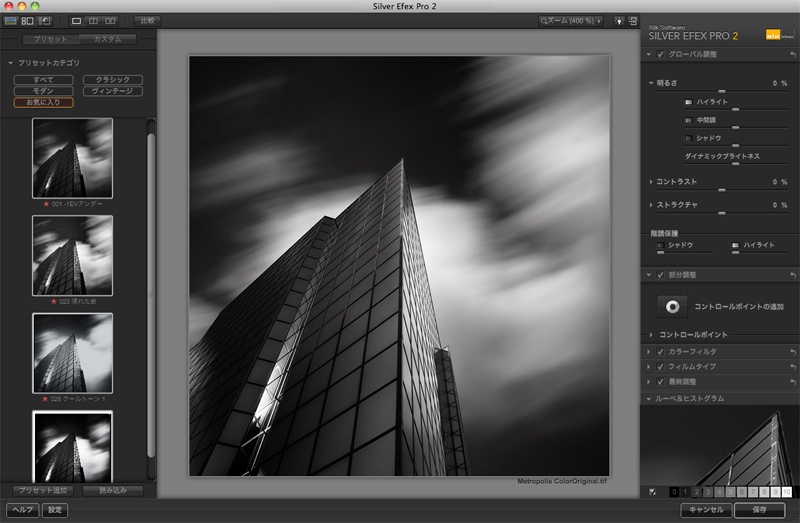800x523 pixels.
Task: Toggle the フィルムタイプ checkbox
Action: (x=660, y=366)
